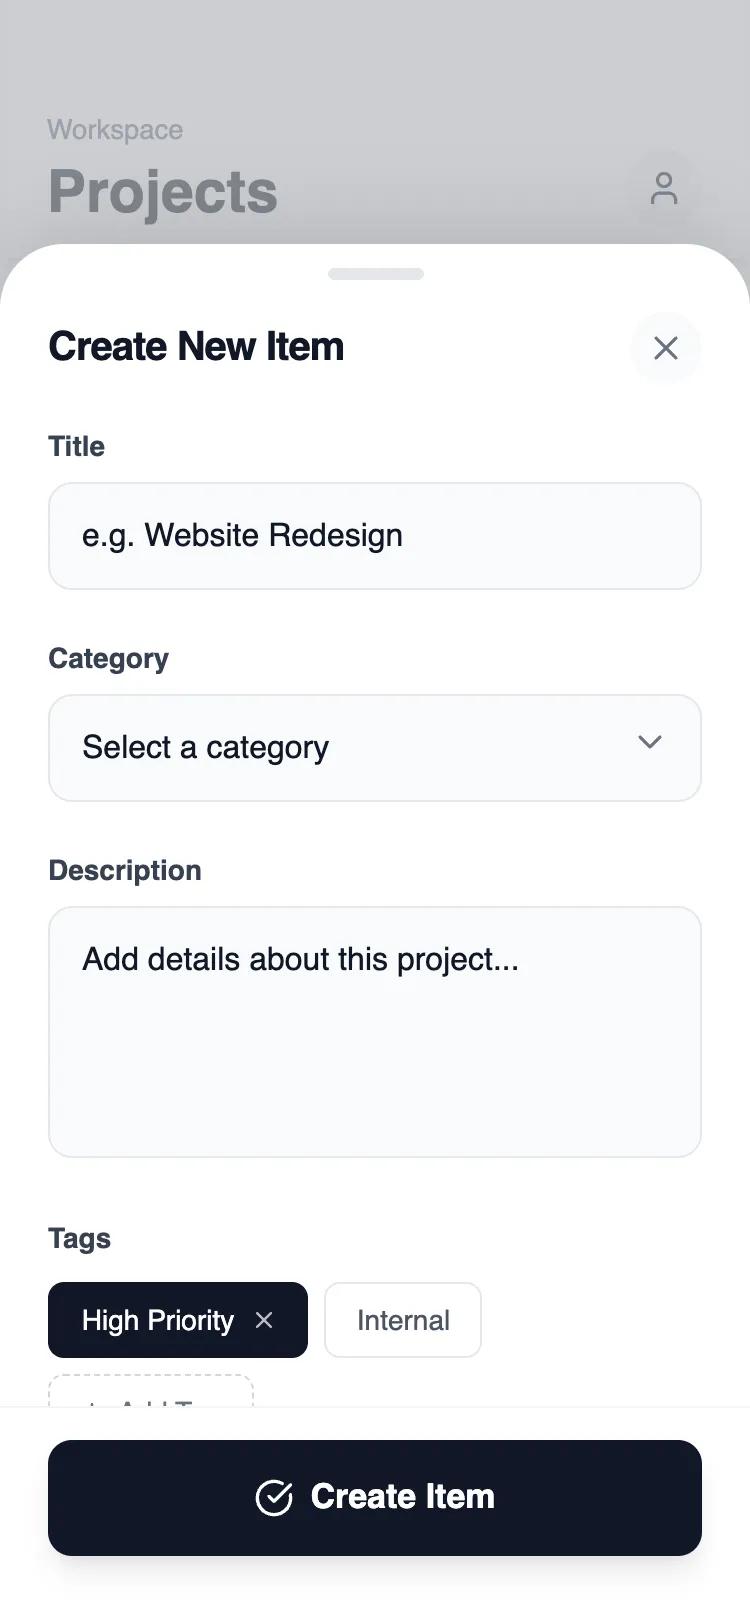Click the chevron arrow in Category field
Screen dimensions: 750x1624
(x=650, y=742)
